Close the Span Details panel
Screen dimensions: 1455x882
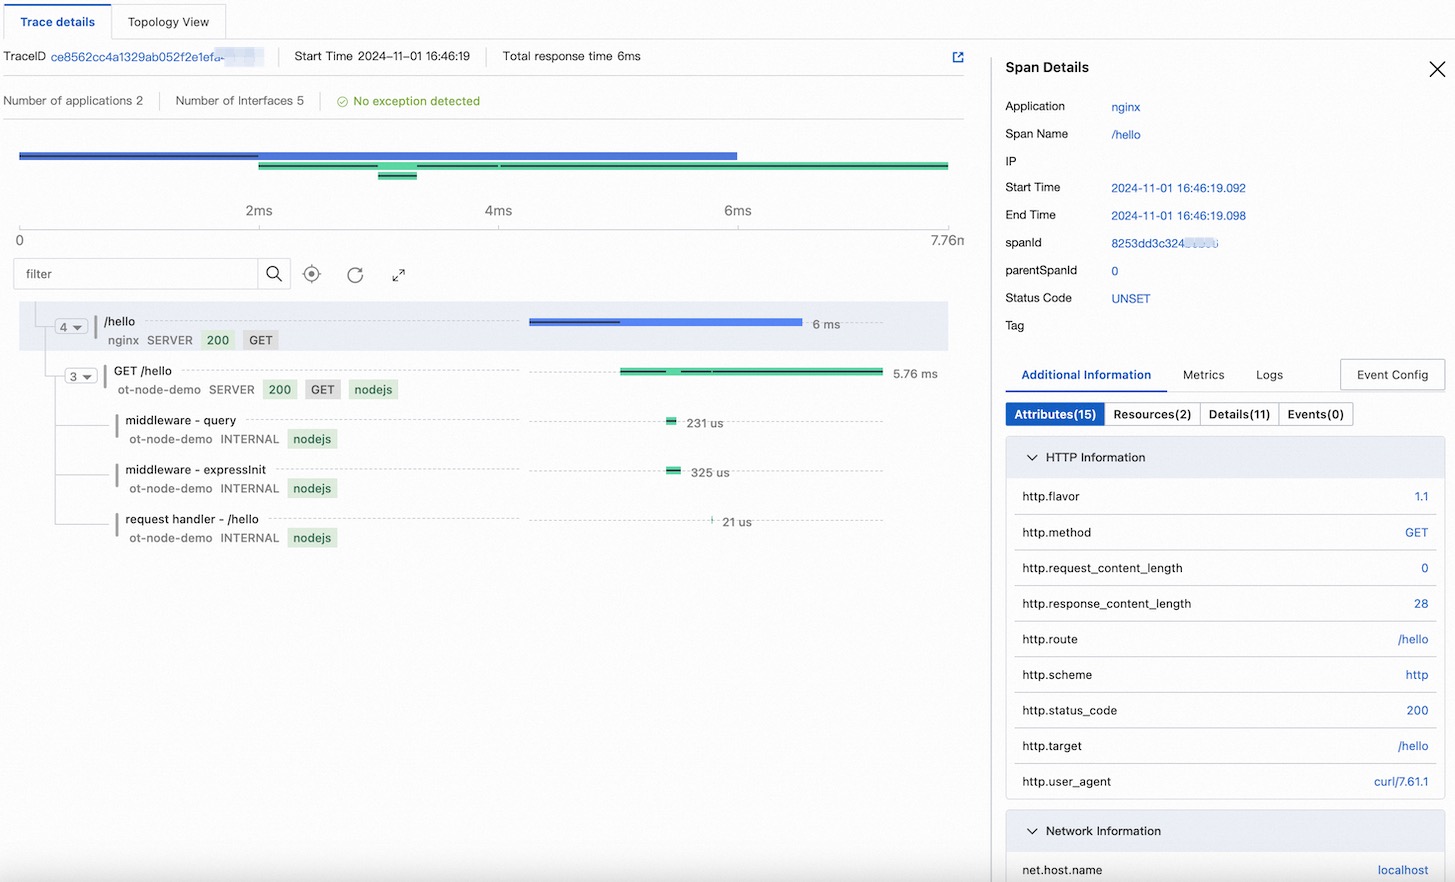tap(1436, 69)
